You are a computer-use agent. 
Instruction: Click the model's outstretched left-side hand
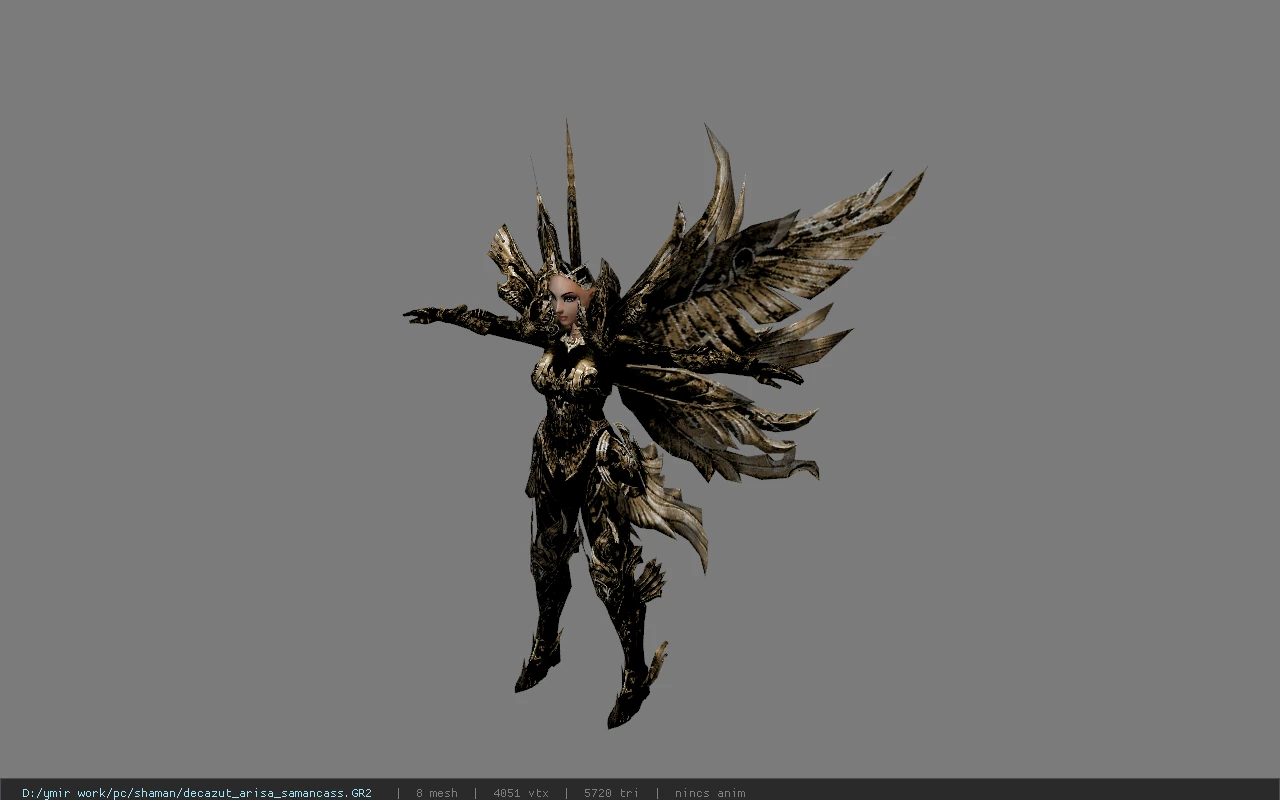pyautogui.click(x=422, y=315)
